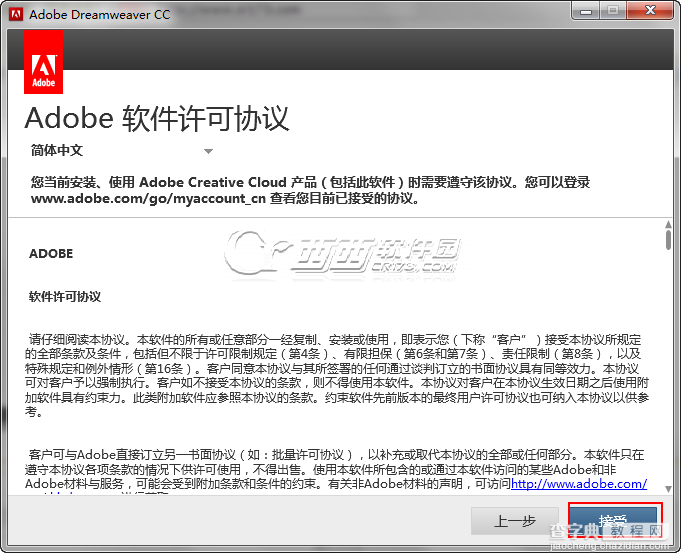Viewport: 681px width, 553px height.
Task: Click the paragraph starting 客户可与Adobe直接订立
Action: click(337, 469)
